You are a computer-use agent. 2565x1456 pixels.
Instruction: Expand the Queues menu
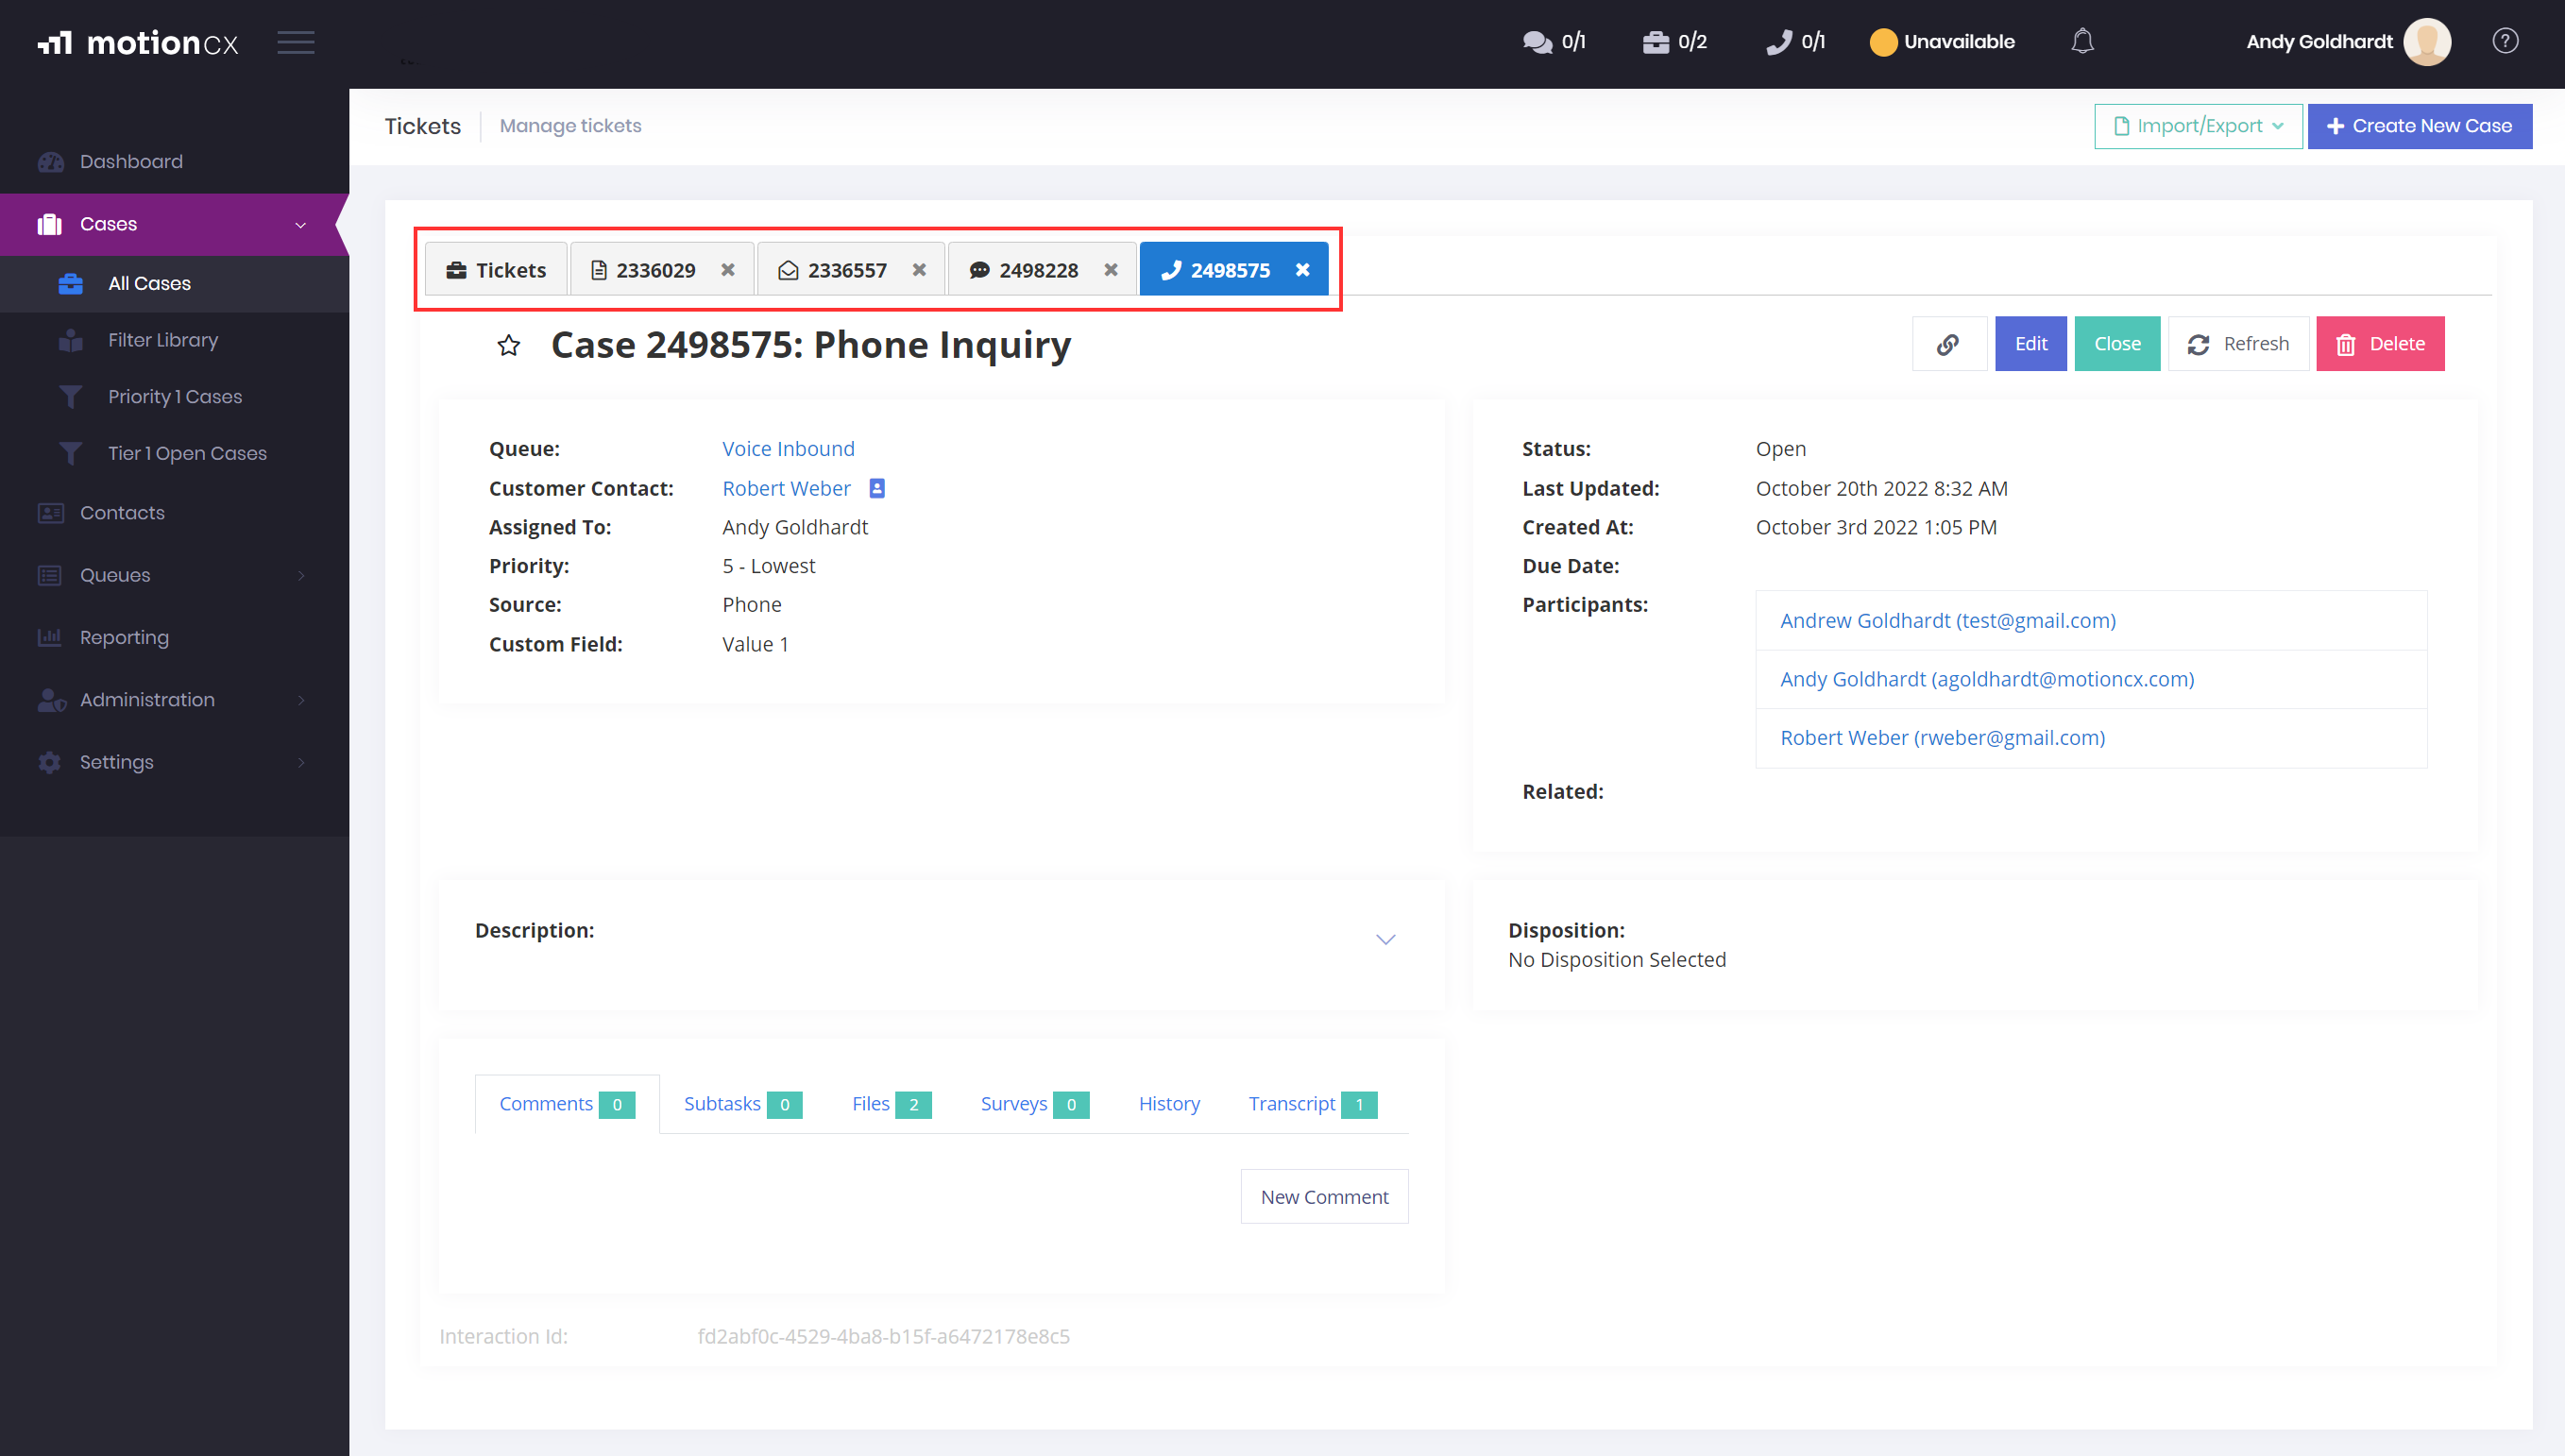pyautogui.click(x=174, y=575)
